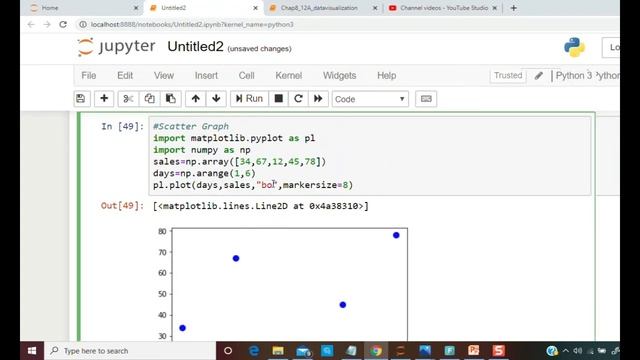Screen dimensions: 640x360
Task: Click the Trusted notebook indicator
Action: pyautogui.click(x=508, y=76)
